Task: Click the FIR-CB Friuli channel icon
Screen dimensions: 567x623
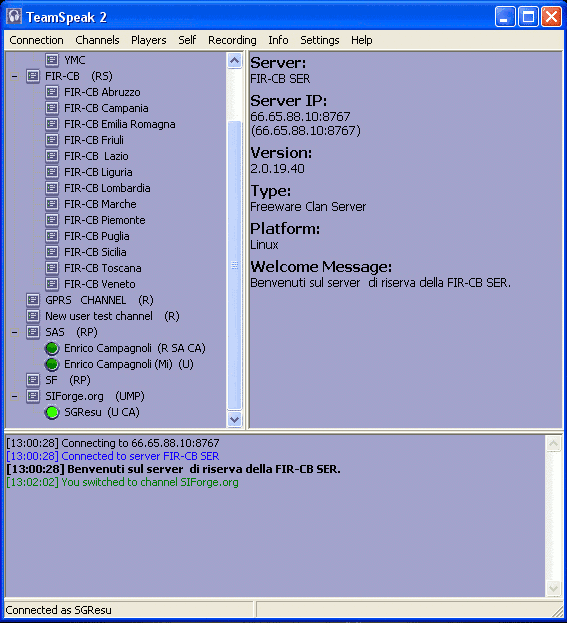Action: (x=52, y=140)
